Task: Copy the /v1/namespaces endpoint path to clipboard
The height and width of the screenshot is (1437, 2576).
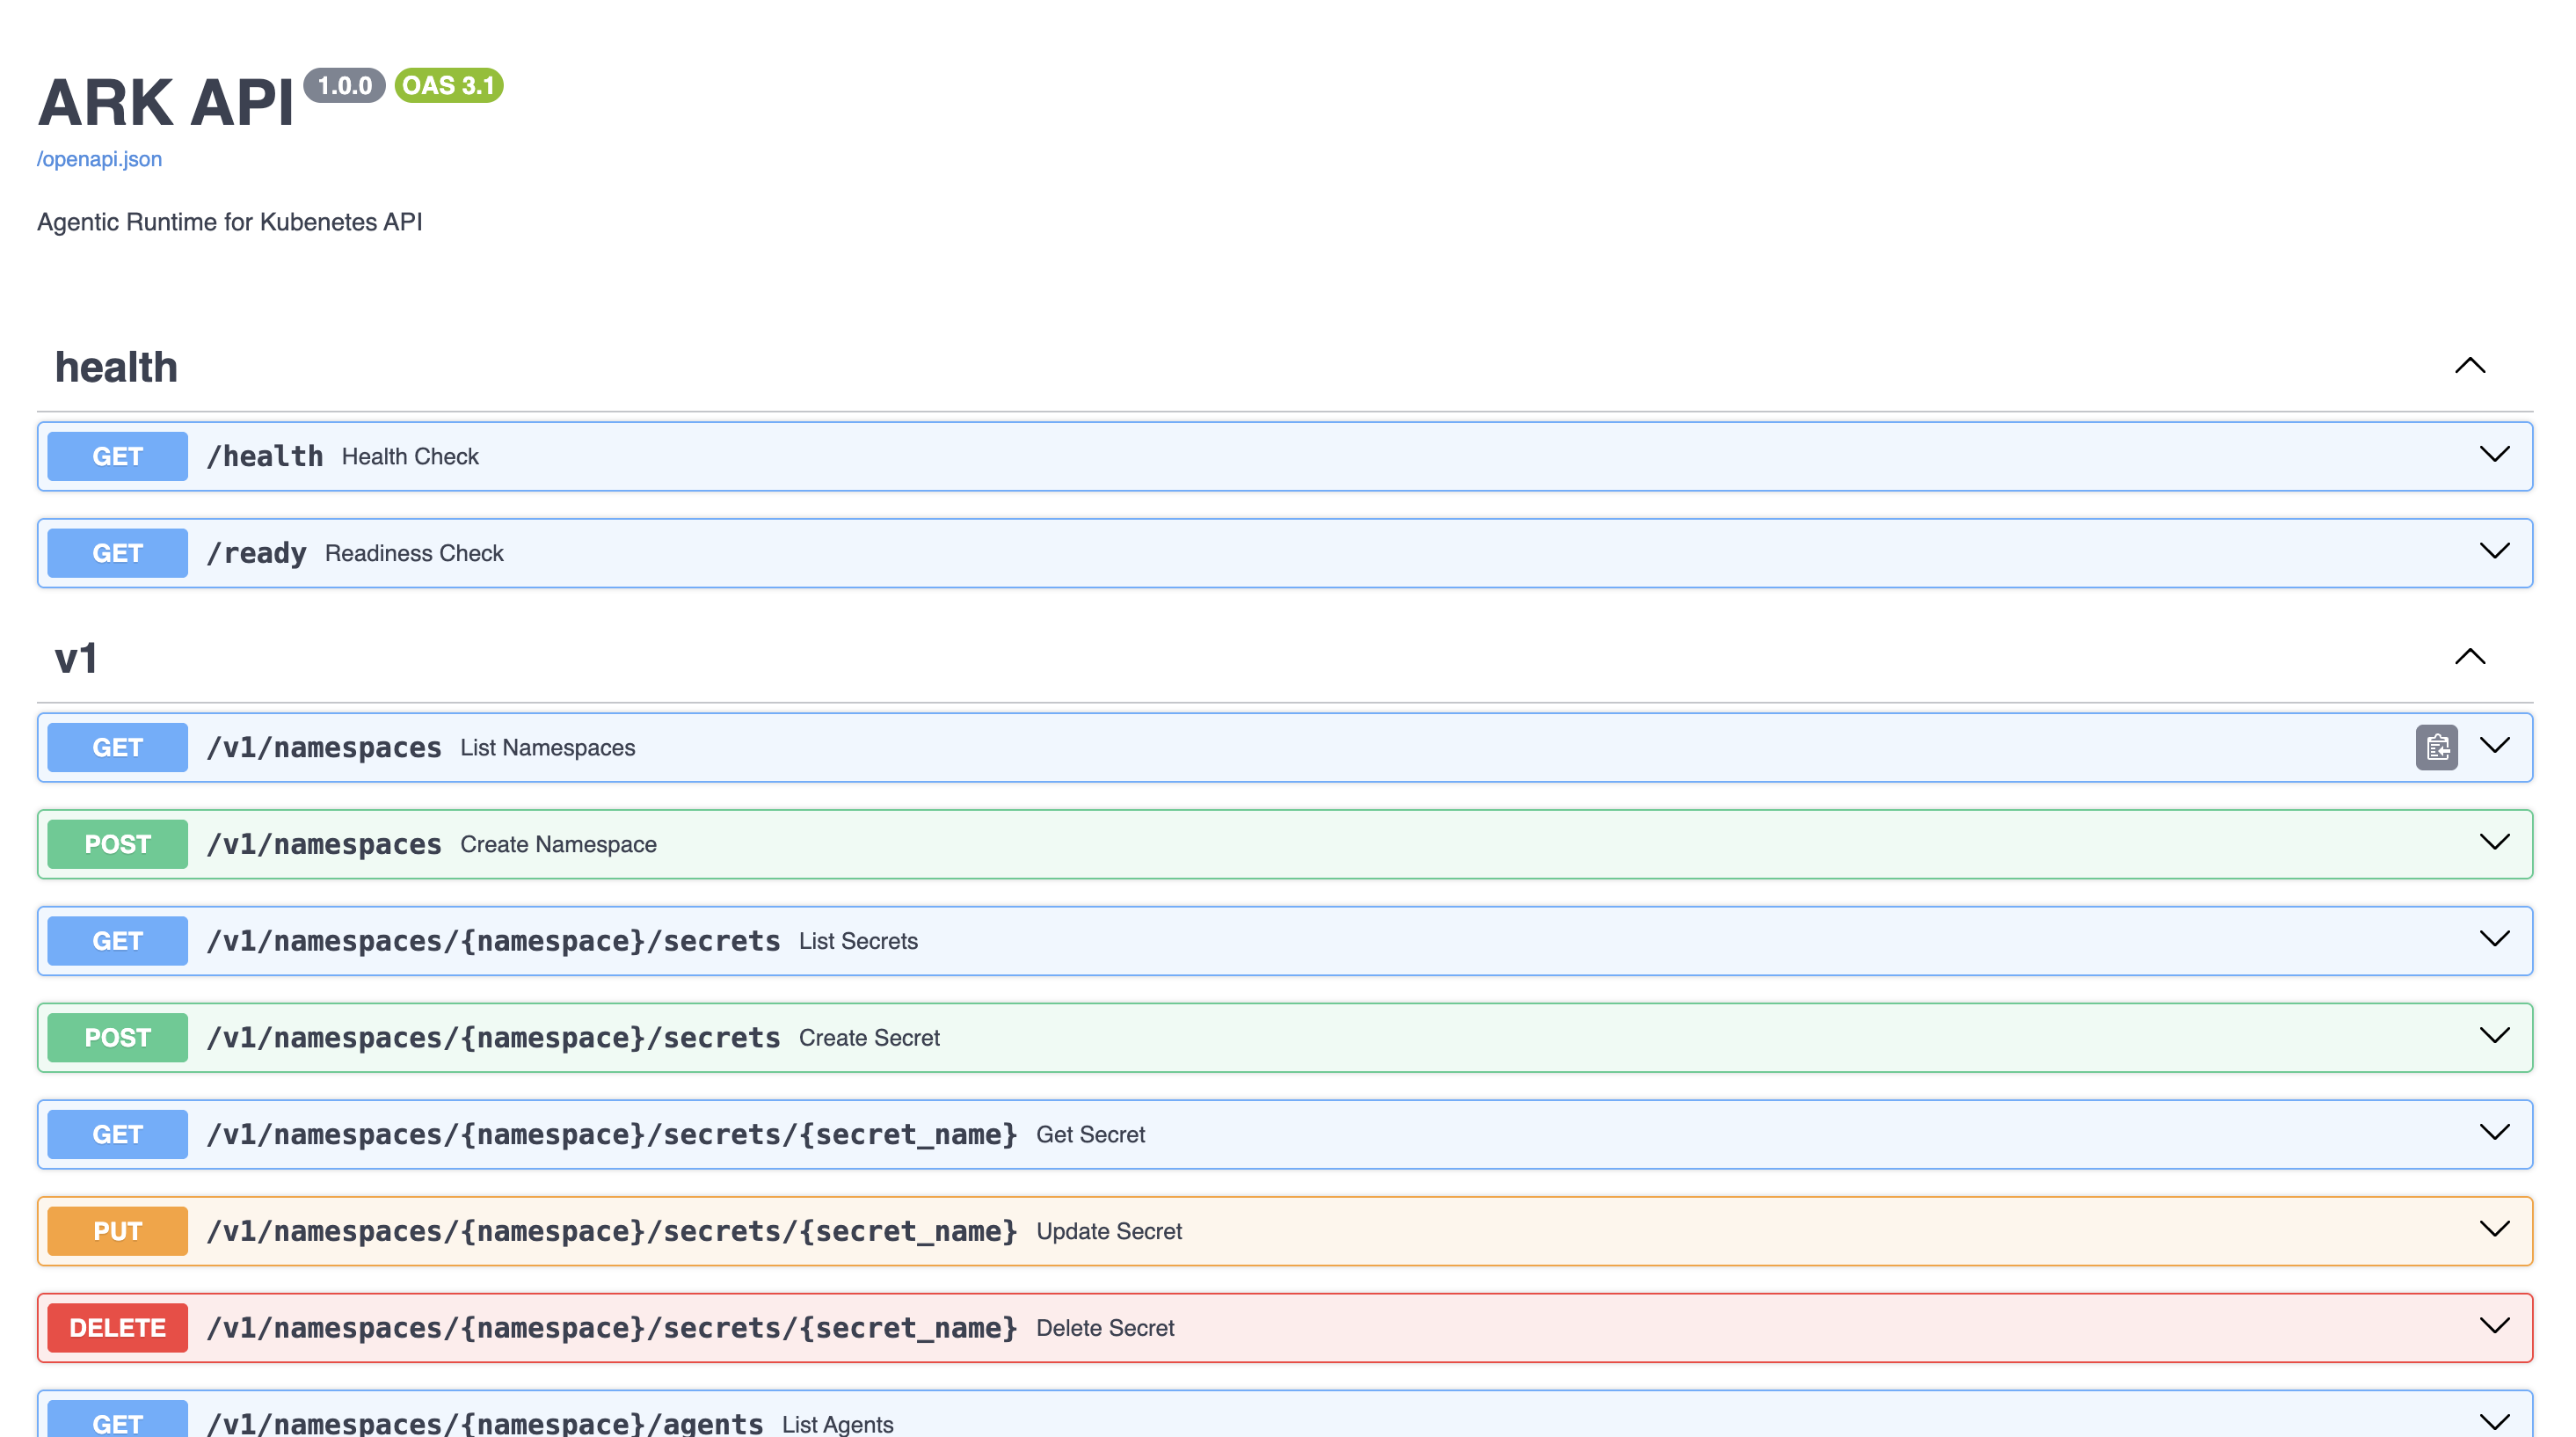Action: (x=2438, y=747)
